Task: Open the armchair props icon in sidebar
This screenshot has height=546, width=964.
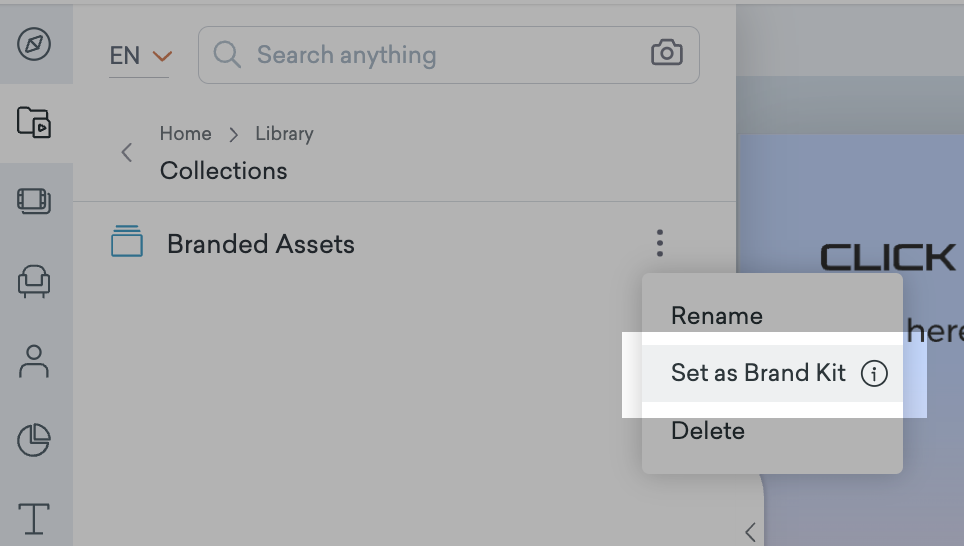Action: tap(34, 282)
